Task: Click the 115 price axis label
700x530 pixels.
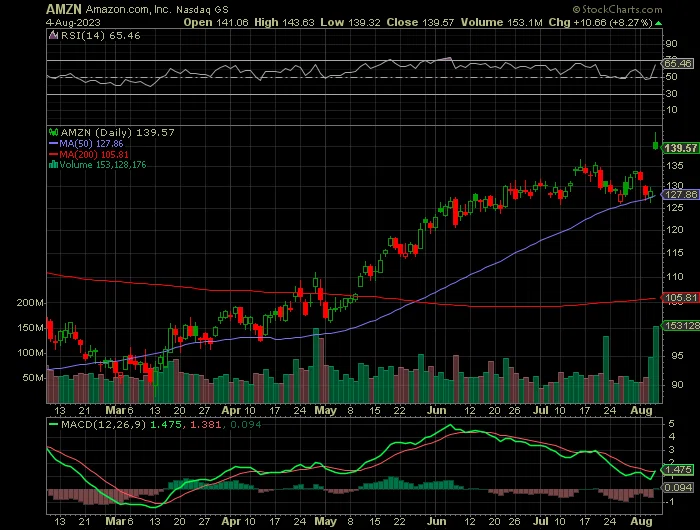Action: coord(675,253)
